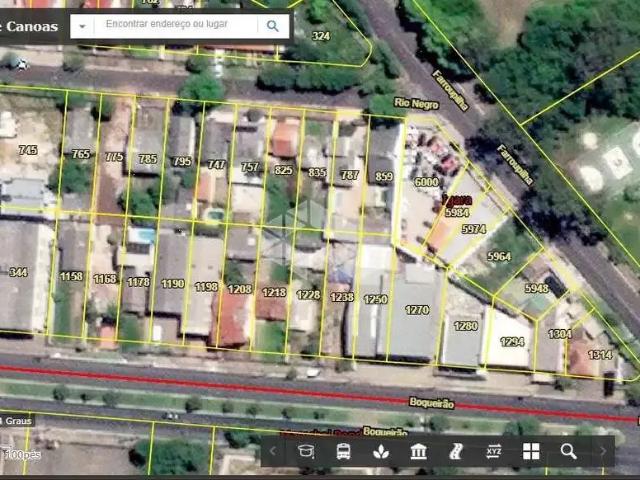Click the 'Graus' coordinate units label
Image resolution: width=640 pixels, height=480 pixels.
click(18, 421)
